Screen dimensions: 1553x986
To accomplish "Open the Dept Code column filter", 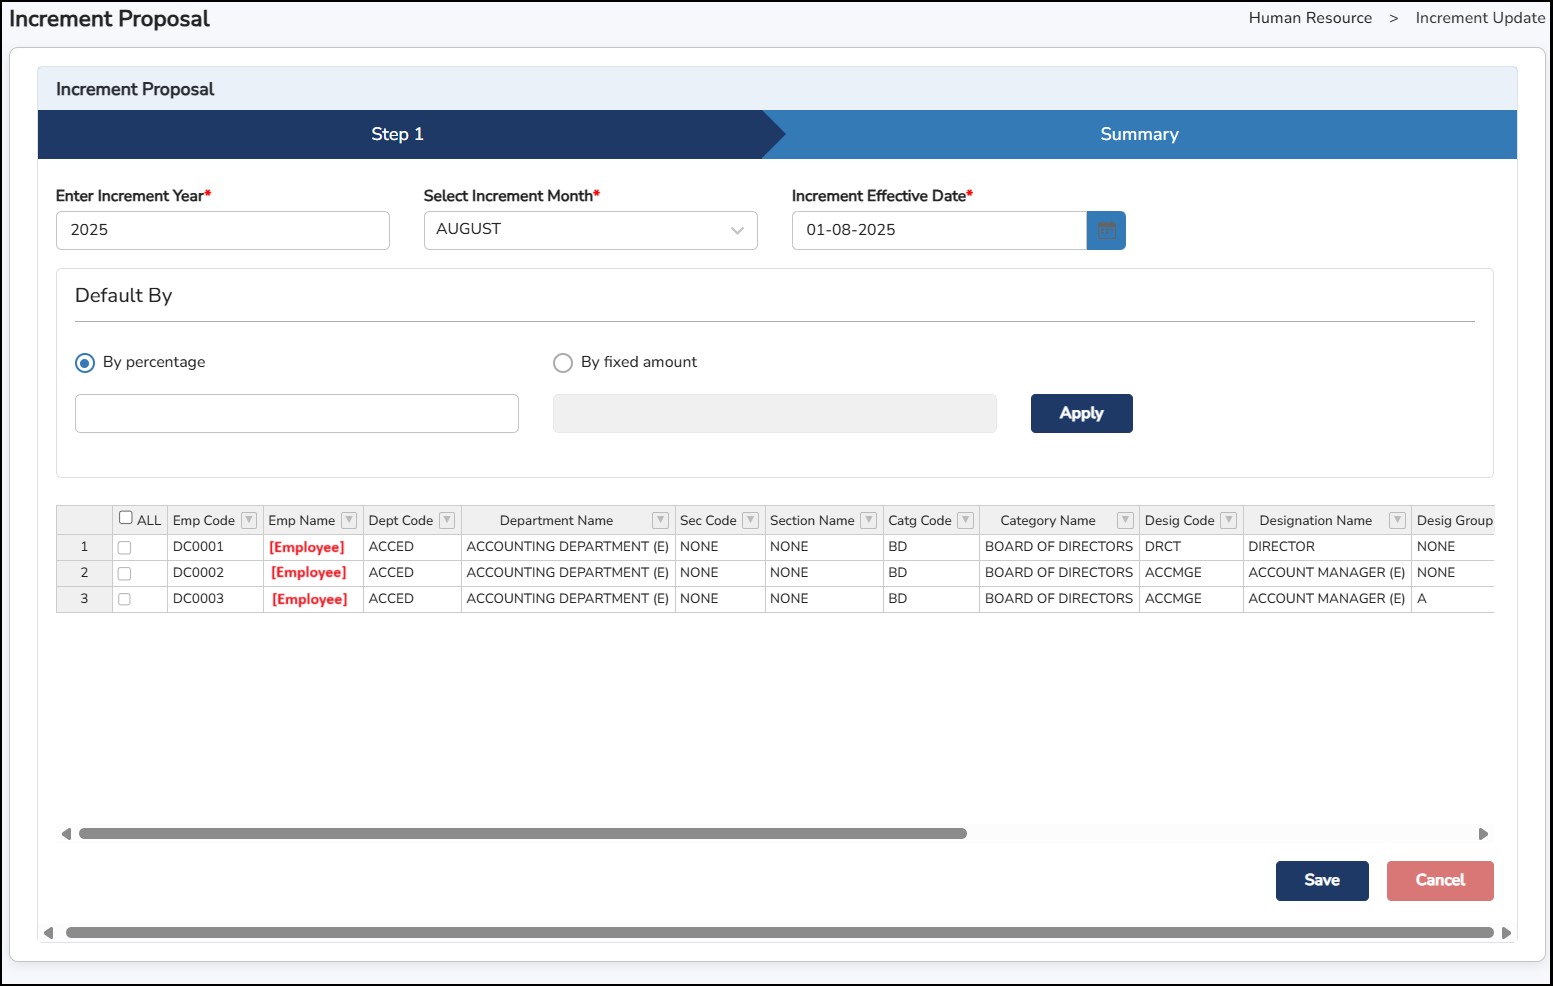I will coord(447,520).
